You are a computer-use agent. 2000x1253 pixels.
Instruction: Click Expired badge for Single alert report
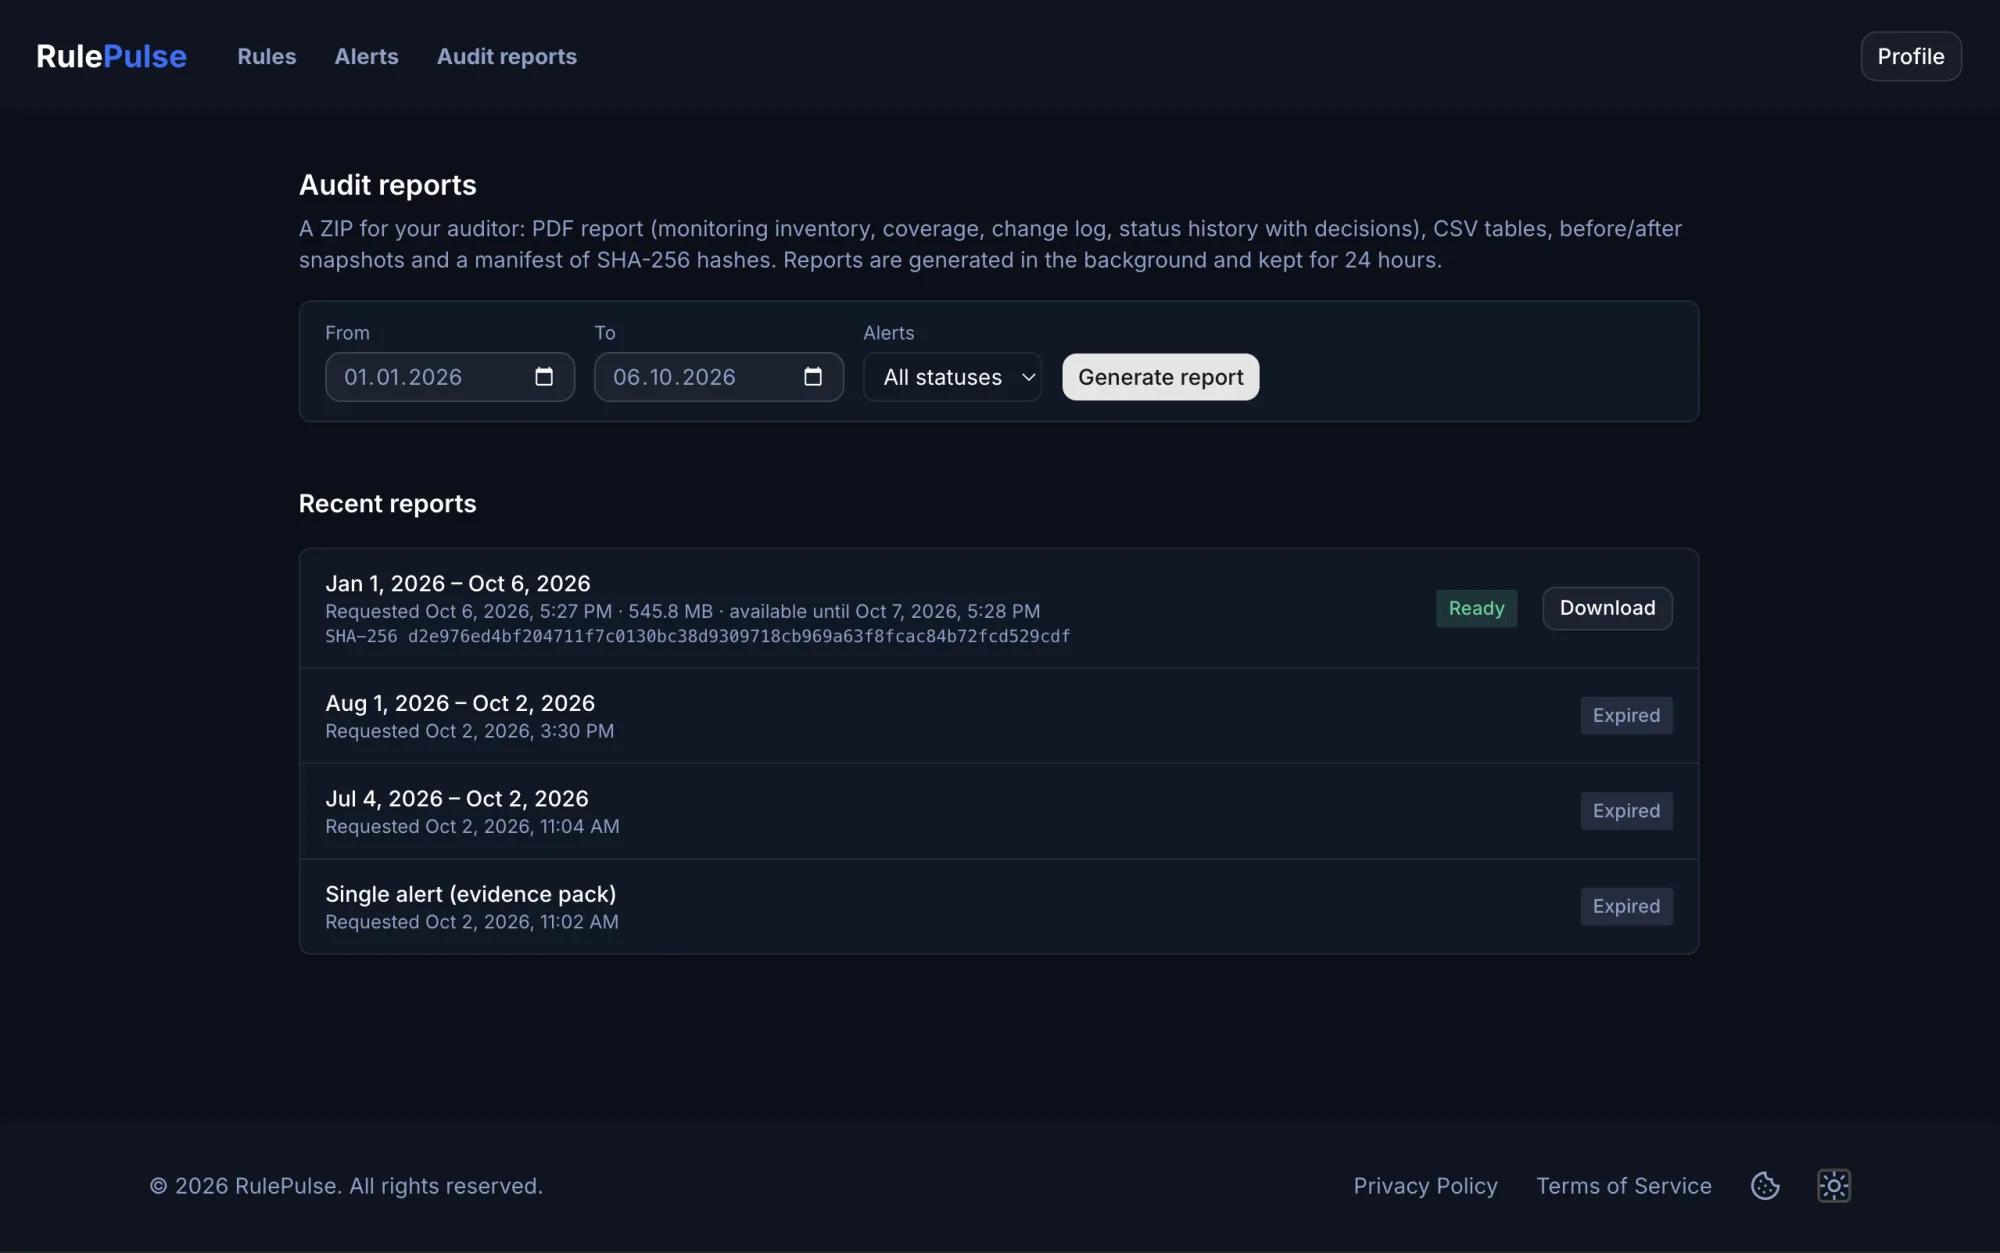(x=1627, y=907)
